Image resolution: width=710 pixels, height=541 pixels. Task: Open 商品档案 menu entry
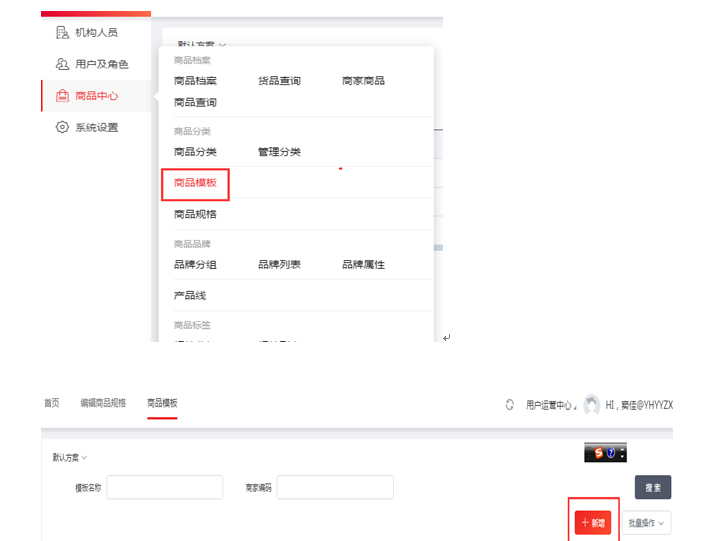pos(195,81)
